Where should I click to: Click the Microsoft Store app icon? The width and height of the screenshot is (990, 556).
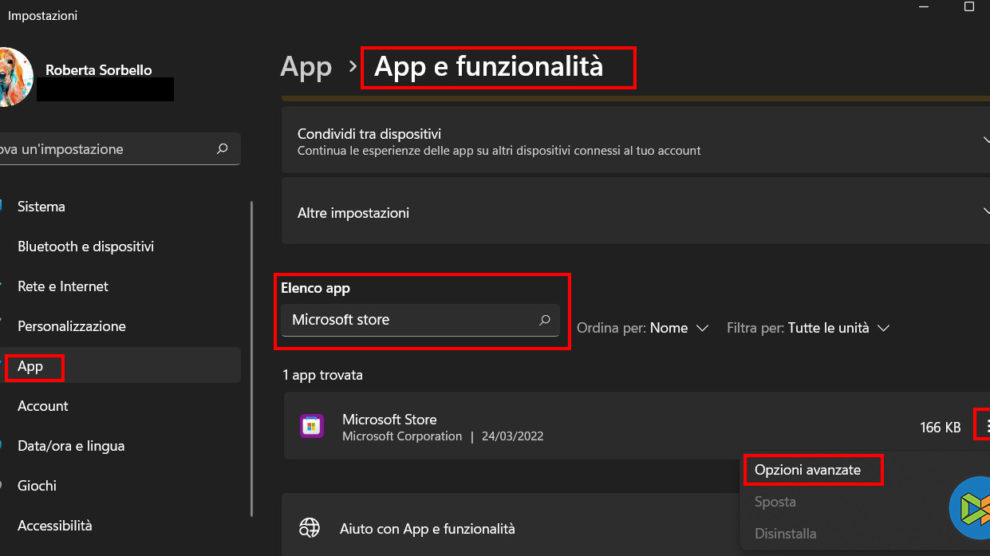coord(312,427)
